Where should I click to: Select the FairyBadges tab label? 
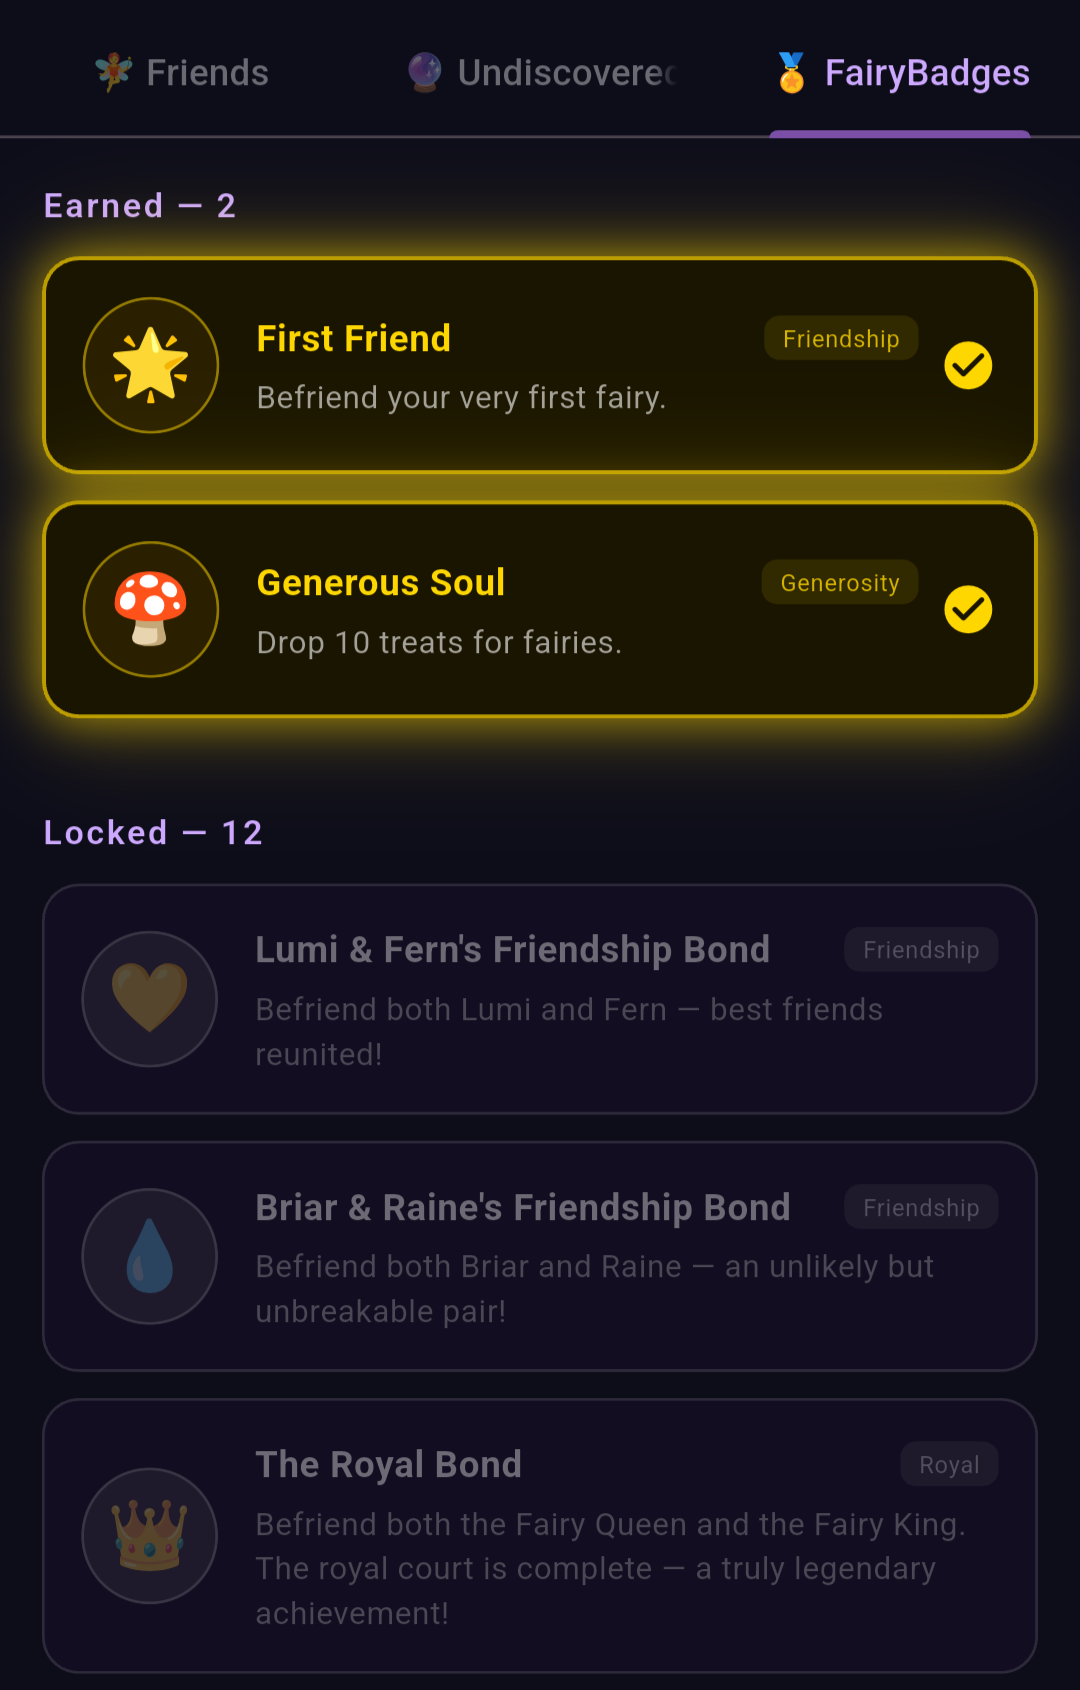pos(927,73)
